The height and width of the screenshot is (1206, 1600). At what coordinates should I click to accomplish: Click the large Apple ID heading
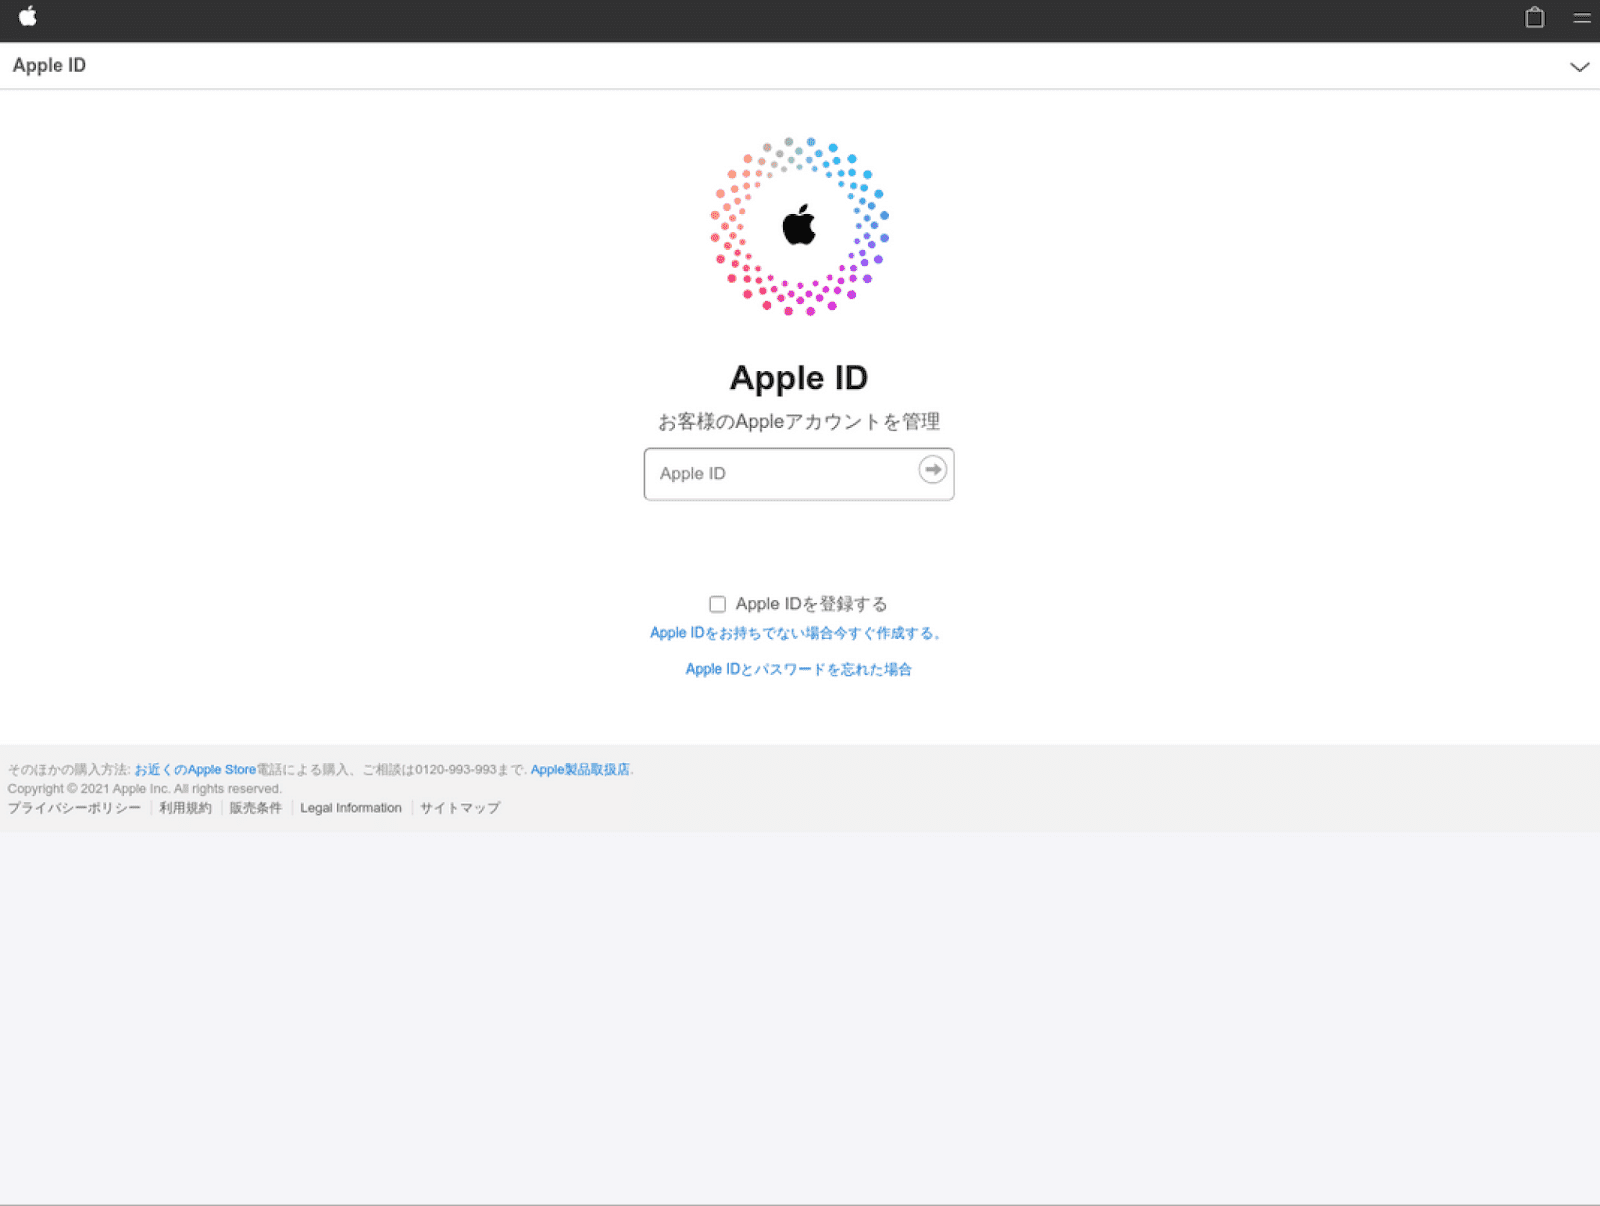[x=799, y=378]
